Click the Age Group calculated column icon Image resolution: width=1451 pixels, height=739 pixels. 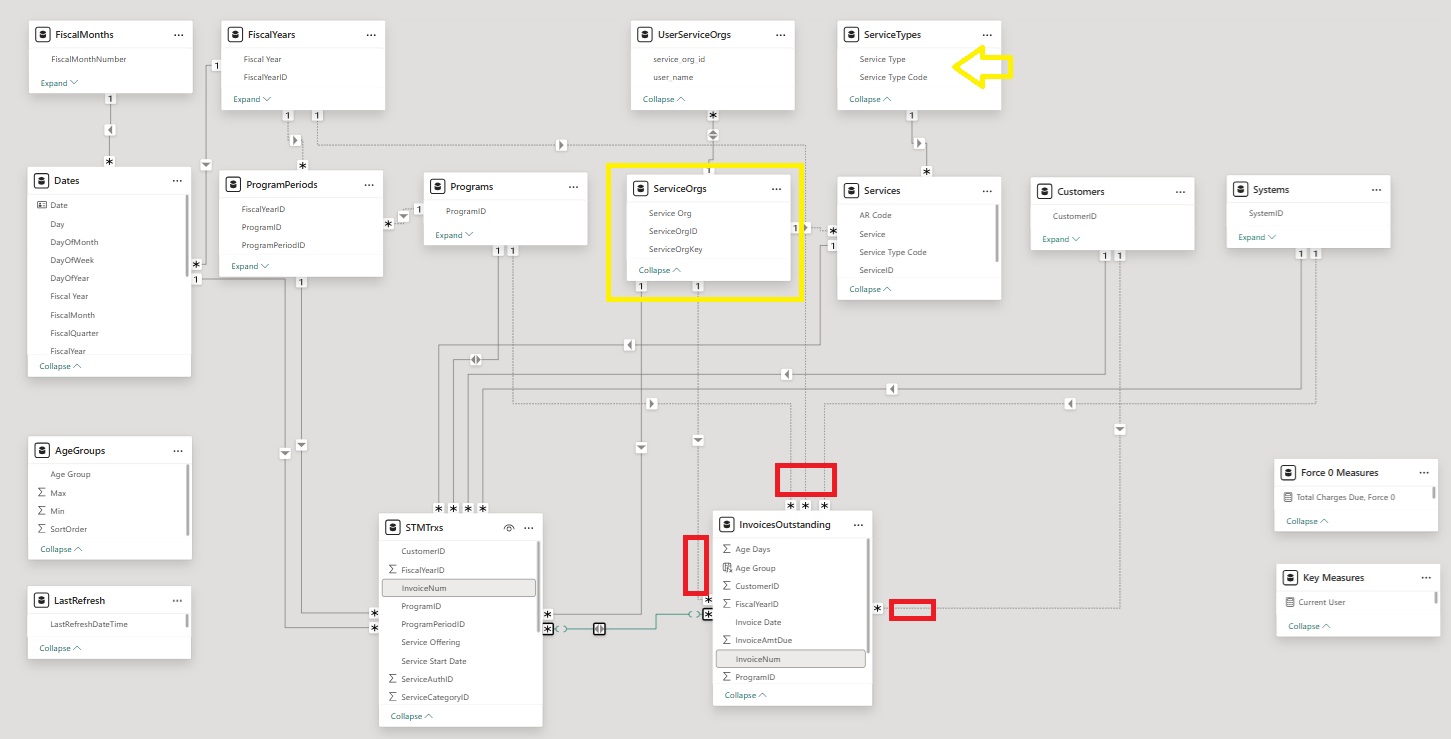point(727,568)
